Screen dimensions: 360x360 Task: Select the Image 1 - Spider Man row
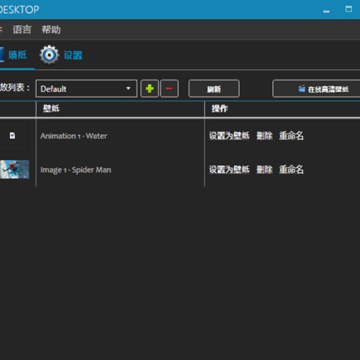(x=180, y=170)
